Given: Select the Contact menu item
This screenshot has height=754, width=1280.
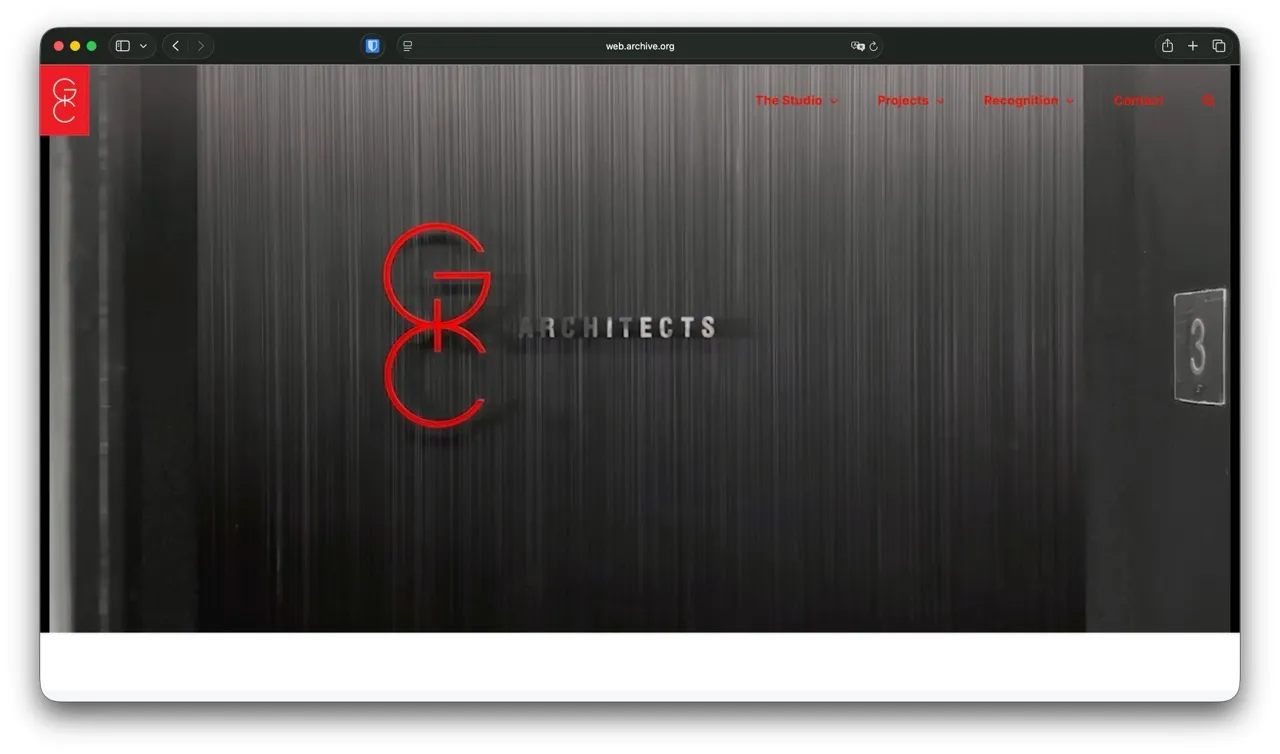Looking at the screenshot, I should coord(1138,100).
